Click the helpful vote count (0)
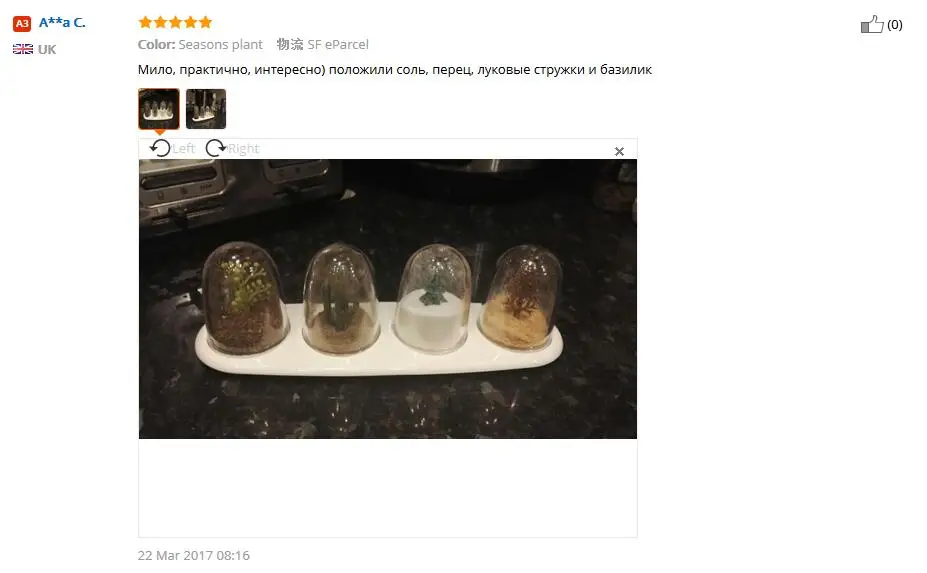Image resolution: width=927 pixels, height=573 pixels. pyautogui.click(x=894, y=25)
